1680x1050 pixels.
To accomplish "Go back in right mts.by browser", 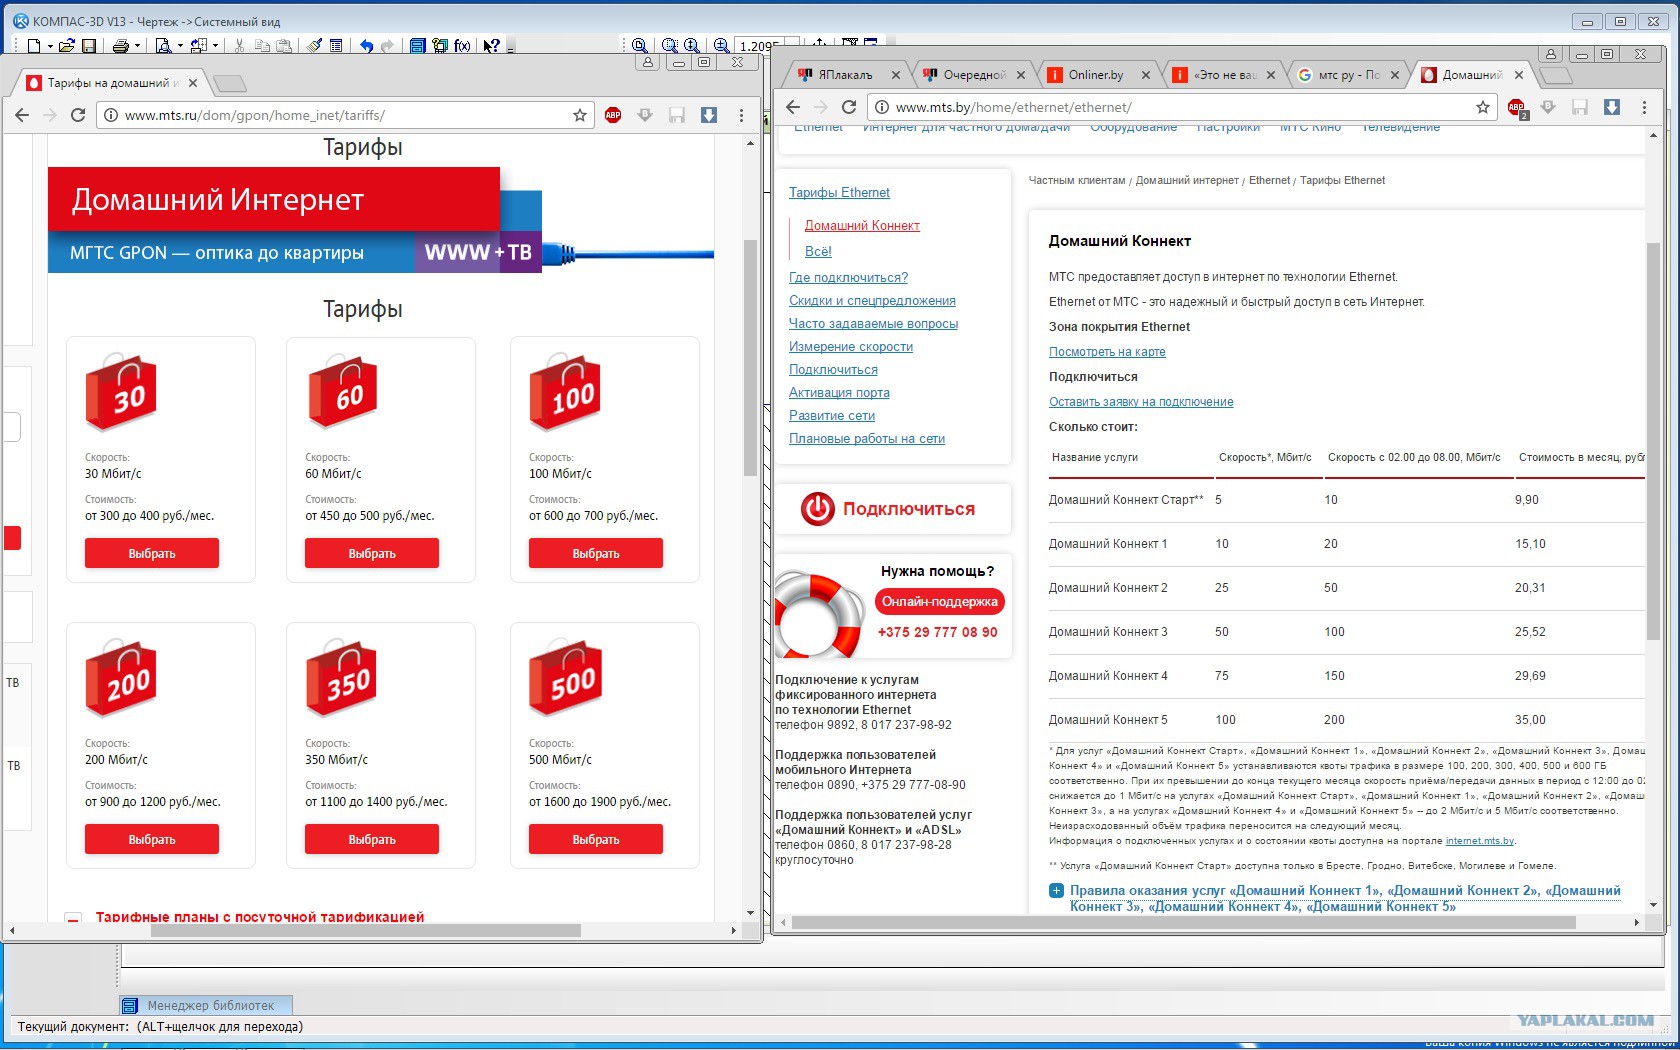I will (793, 107).
